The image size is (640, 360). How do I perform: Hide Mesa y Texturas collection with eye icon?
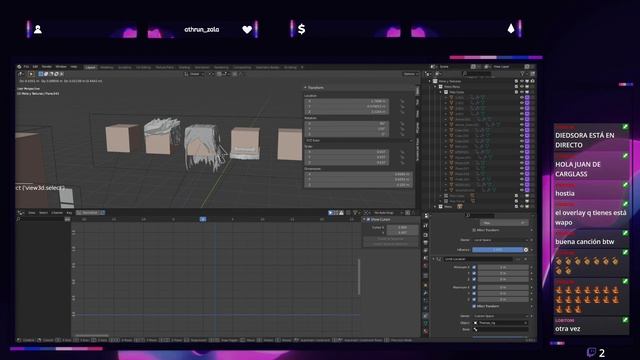coord(522,81)
